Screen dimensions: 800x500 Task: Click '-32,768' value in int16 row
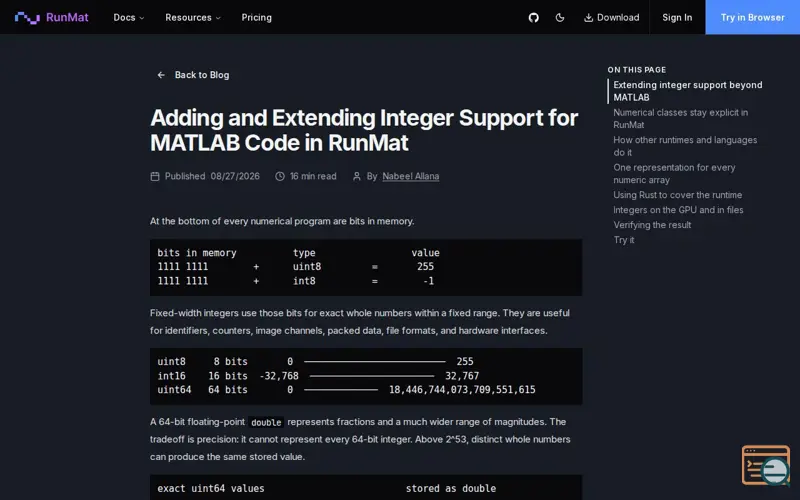click(279, 376)
